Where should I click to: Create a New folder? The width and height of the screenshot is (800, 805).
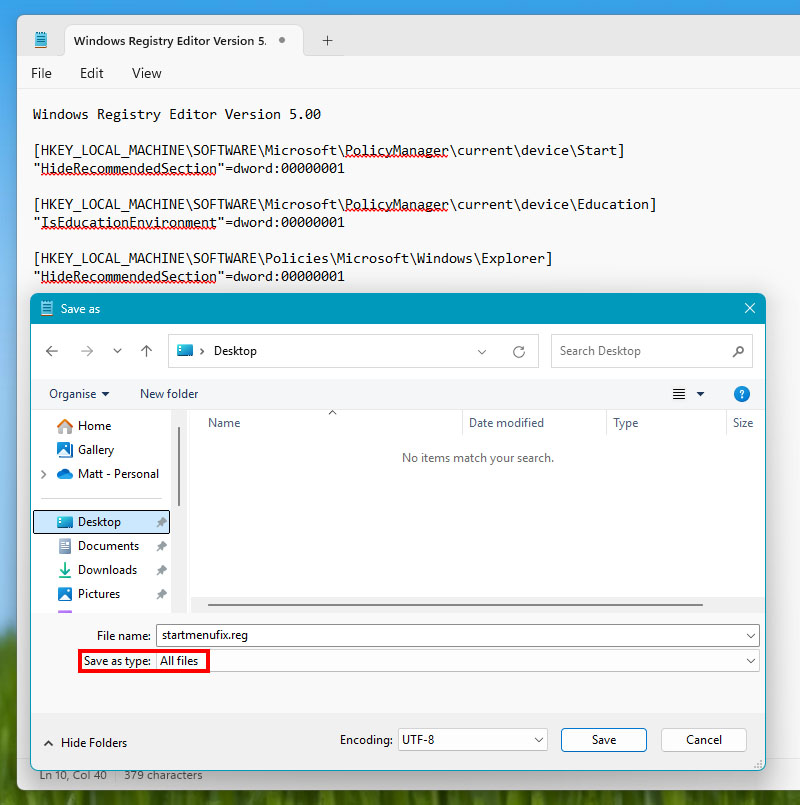(x=169, y=394)
